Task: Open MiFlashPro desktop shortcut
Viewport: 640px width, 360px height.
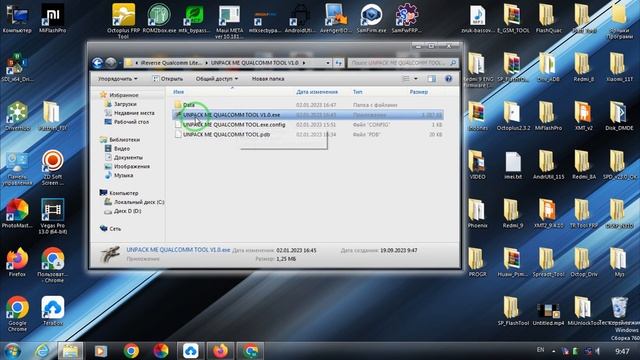Action: coord(53,18)
